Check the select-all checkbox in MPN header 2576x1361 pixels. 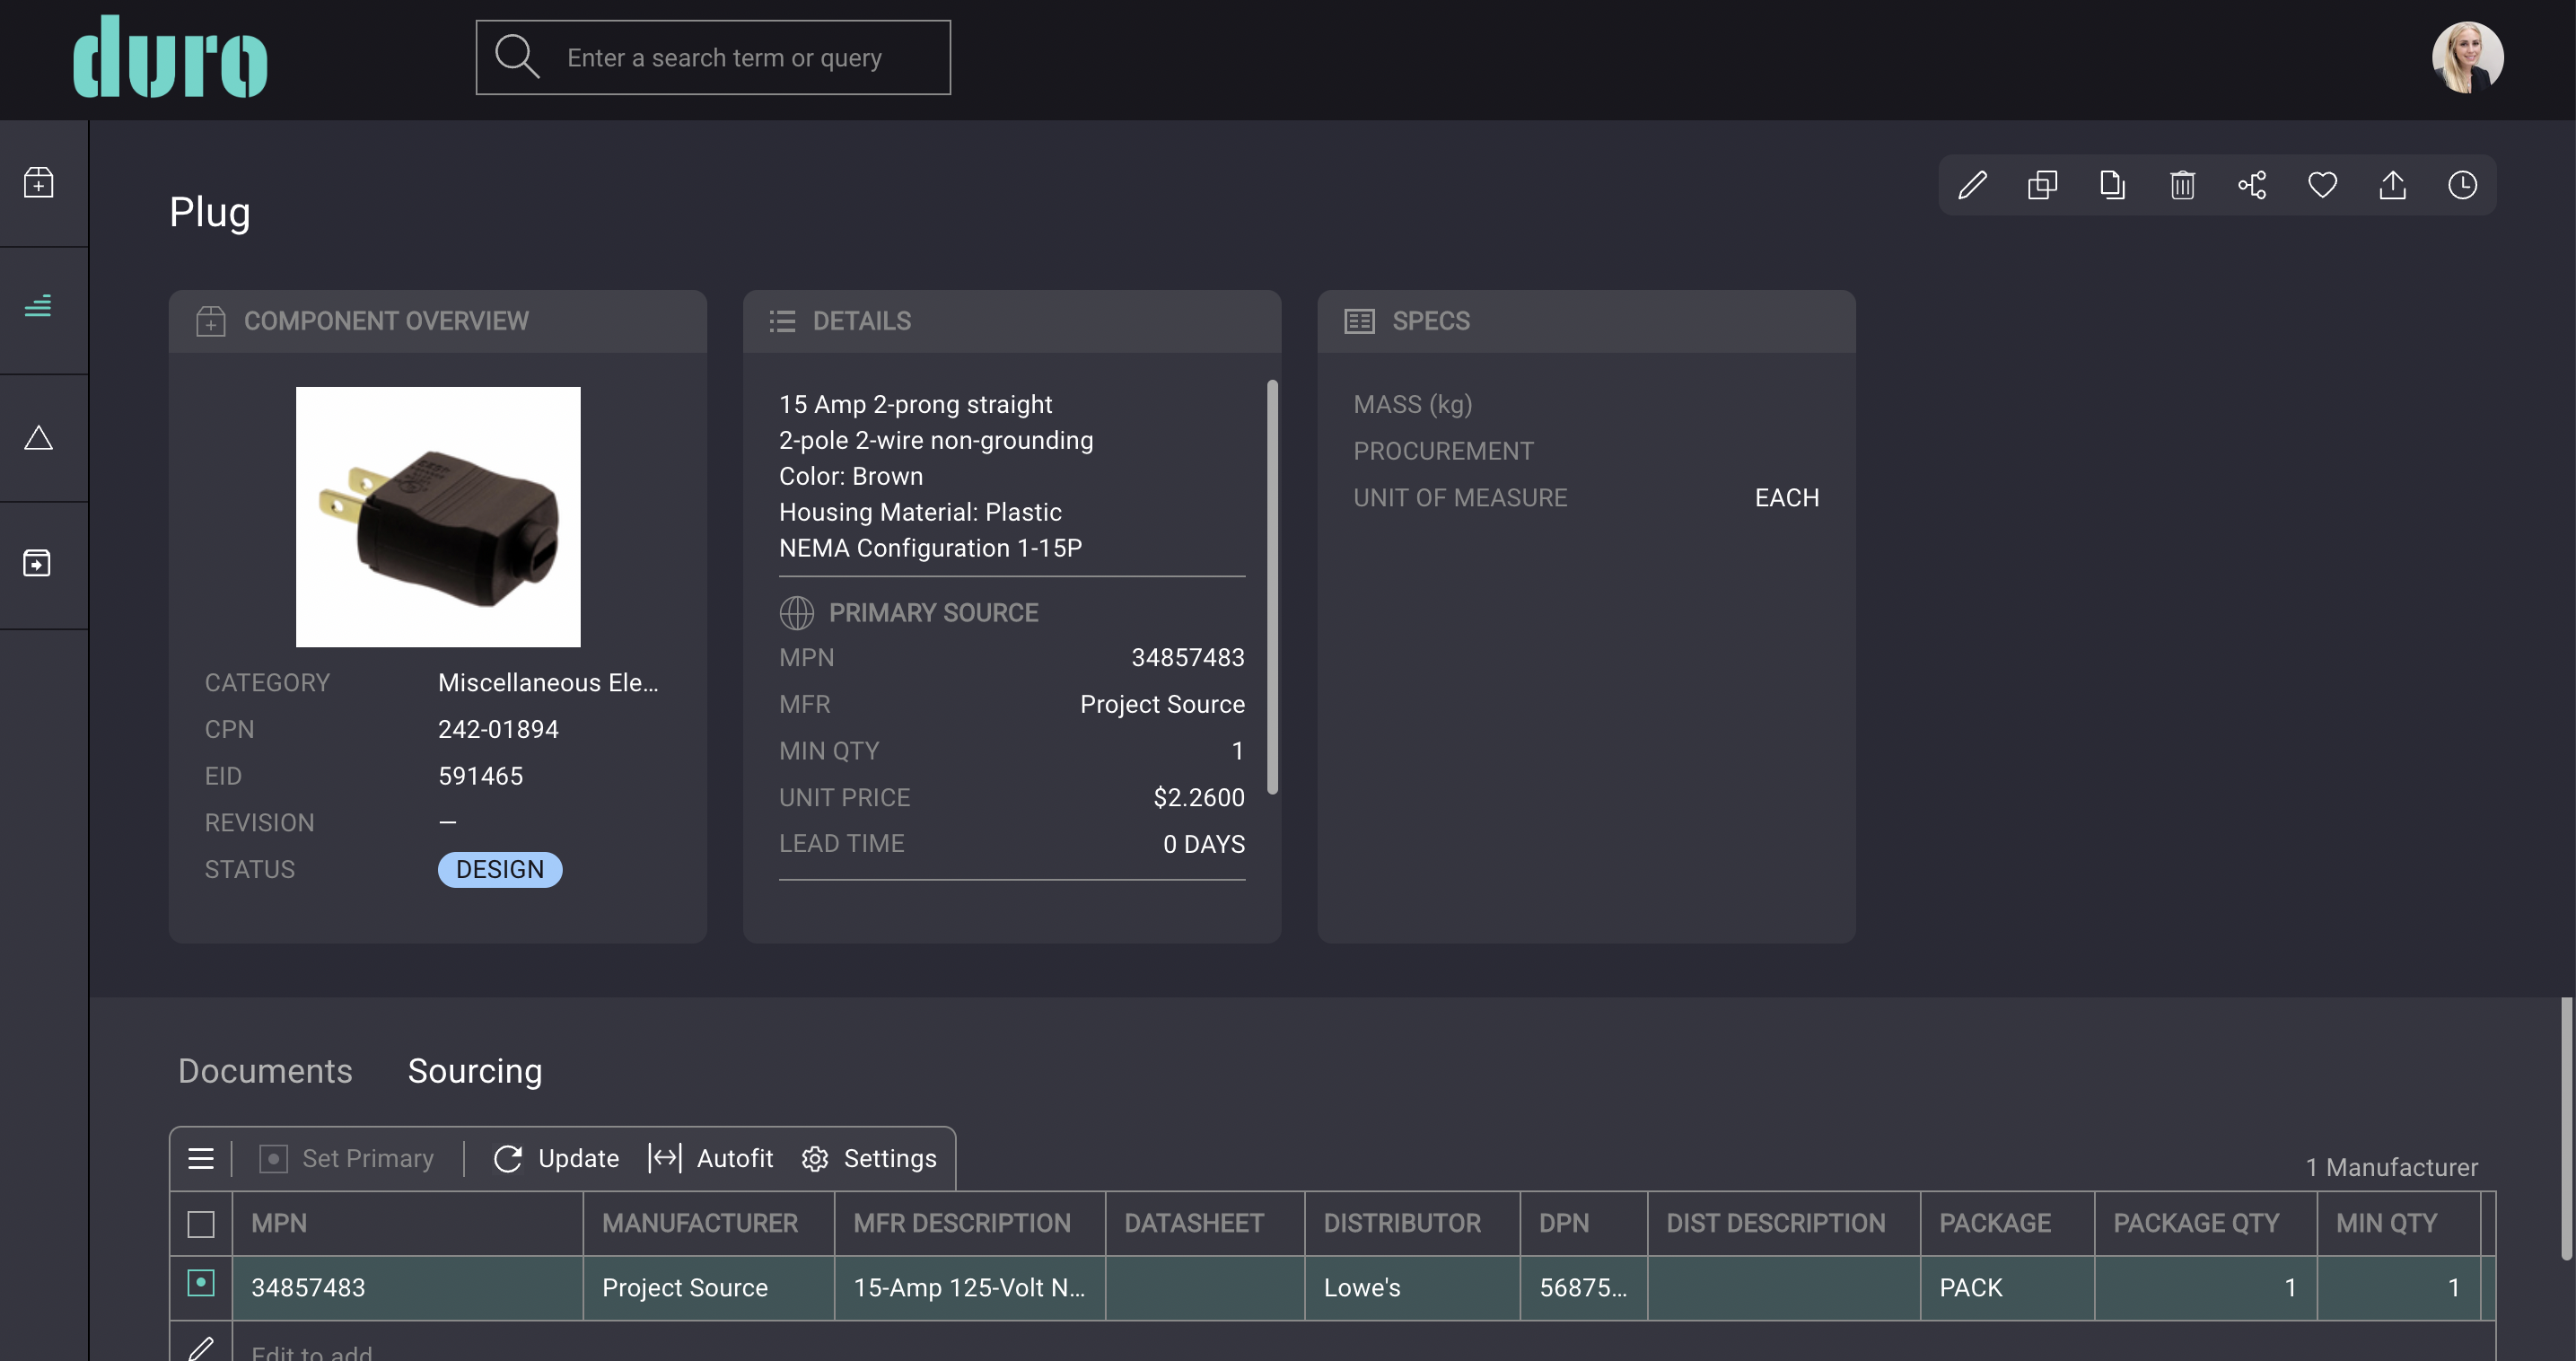point(201,1224)
